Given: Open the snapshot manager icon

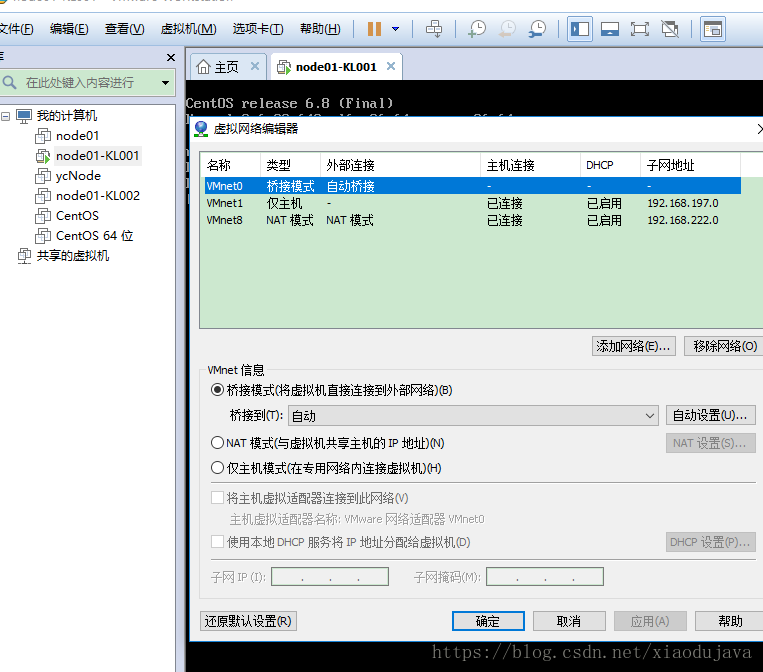Looking at the screenshot, I should coord(537,29).
